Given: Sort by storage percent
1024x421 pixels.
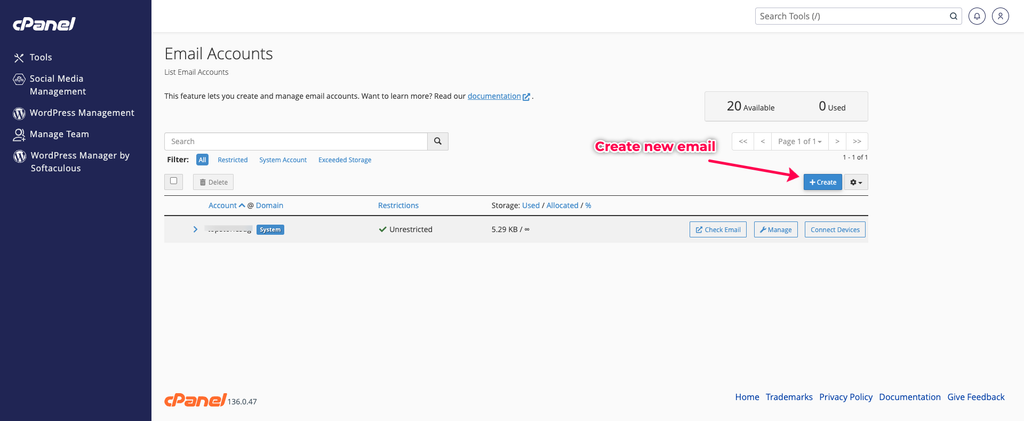Looking at the screenshot, I should [x=588, y=206].
